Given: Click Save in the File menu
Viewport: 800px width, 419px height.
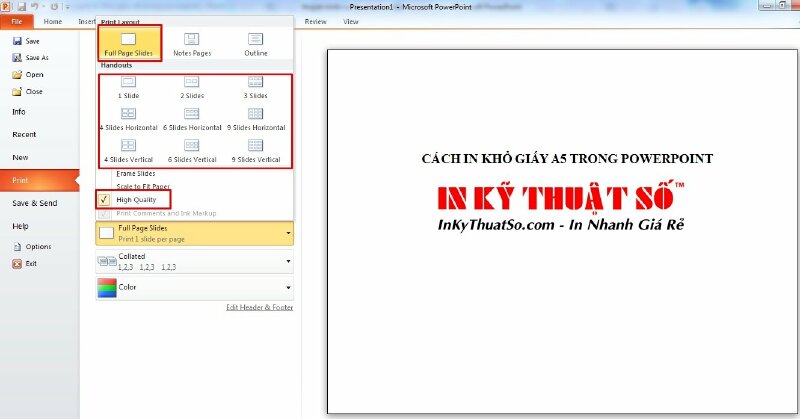Looking at the screenshot, I should 26,41.
